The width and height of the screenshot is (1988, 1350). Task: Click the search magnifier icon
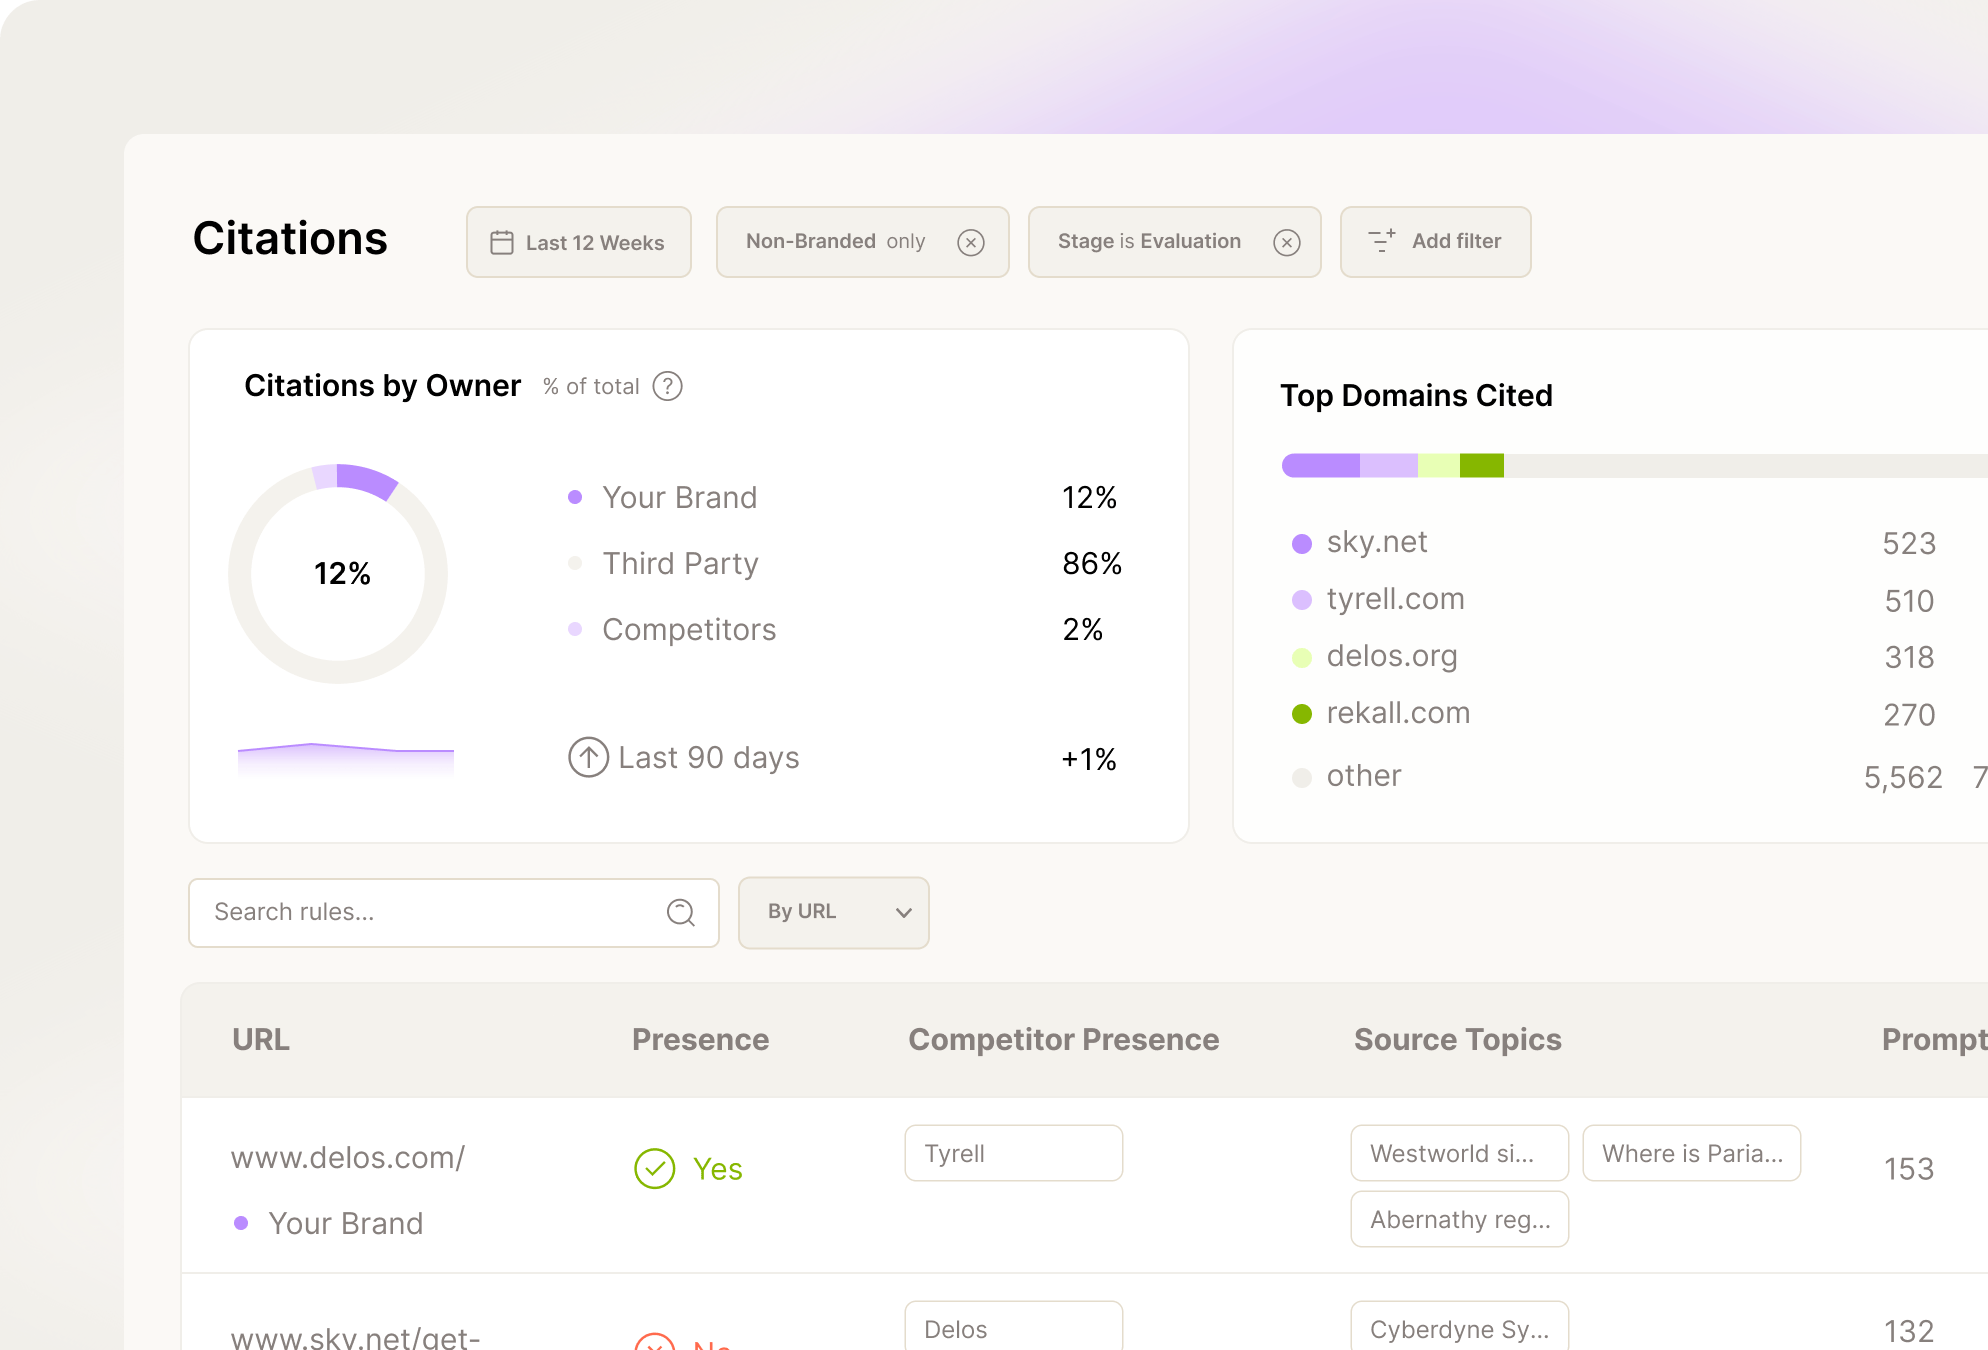coord(681,912)
